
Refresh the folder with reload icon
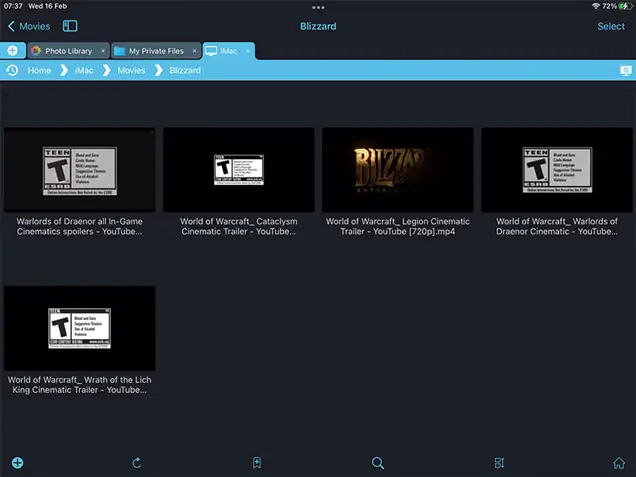pos(137,463)
